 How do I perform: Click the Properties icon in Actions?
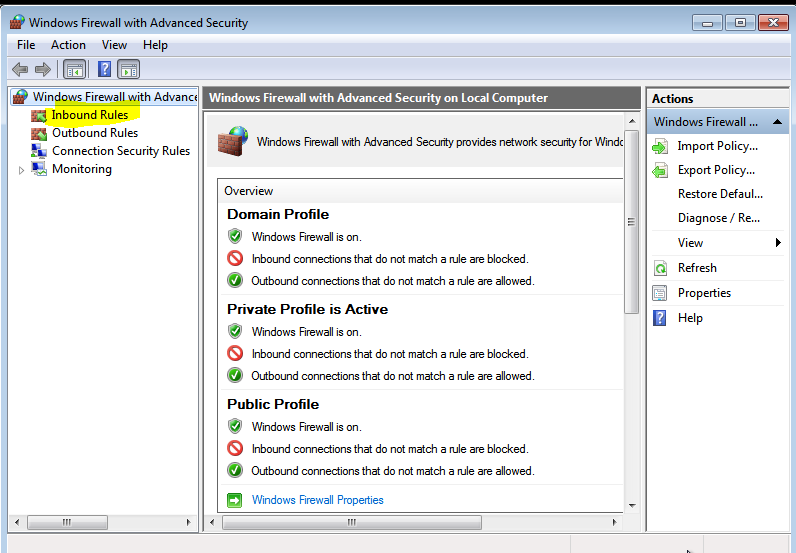tap(660, 293)
